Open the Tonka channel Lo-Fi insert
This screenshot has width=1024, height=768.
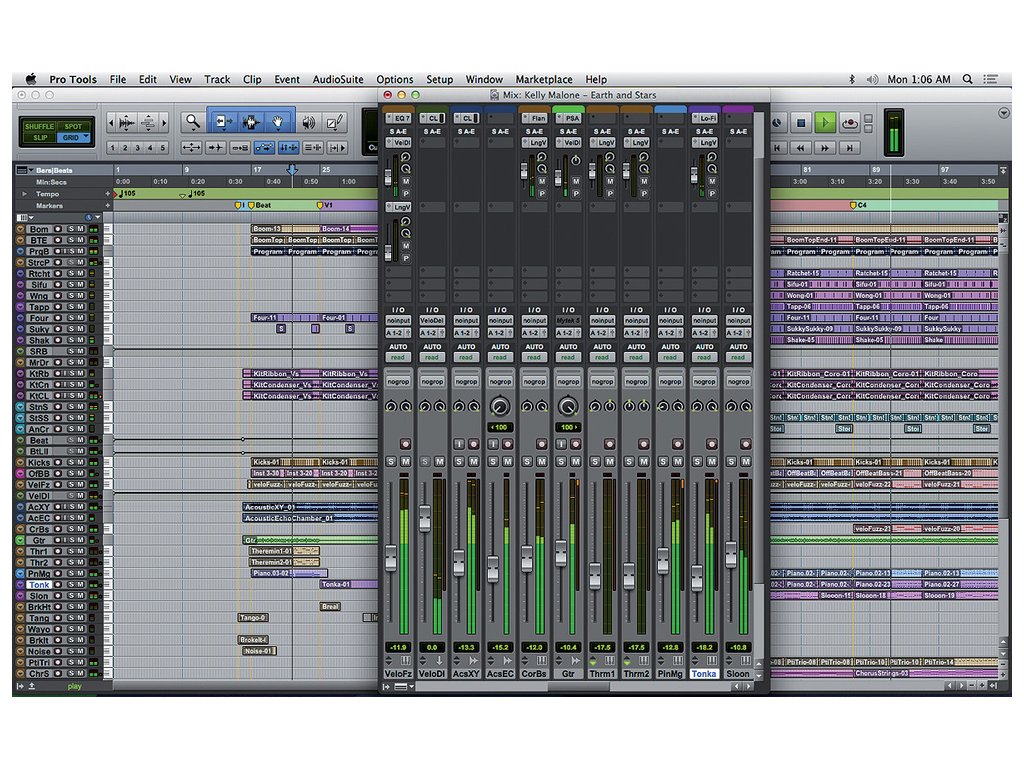tap(705, 118)
